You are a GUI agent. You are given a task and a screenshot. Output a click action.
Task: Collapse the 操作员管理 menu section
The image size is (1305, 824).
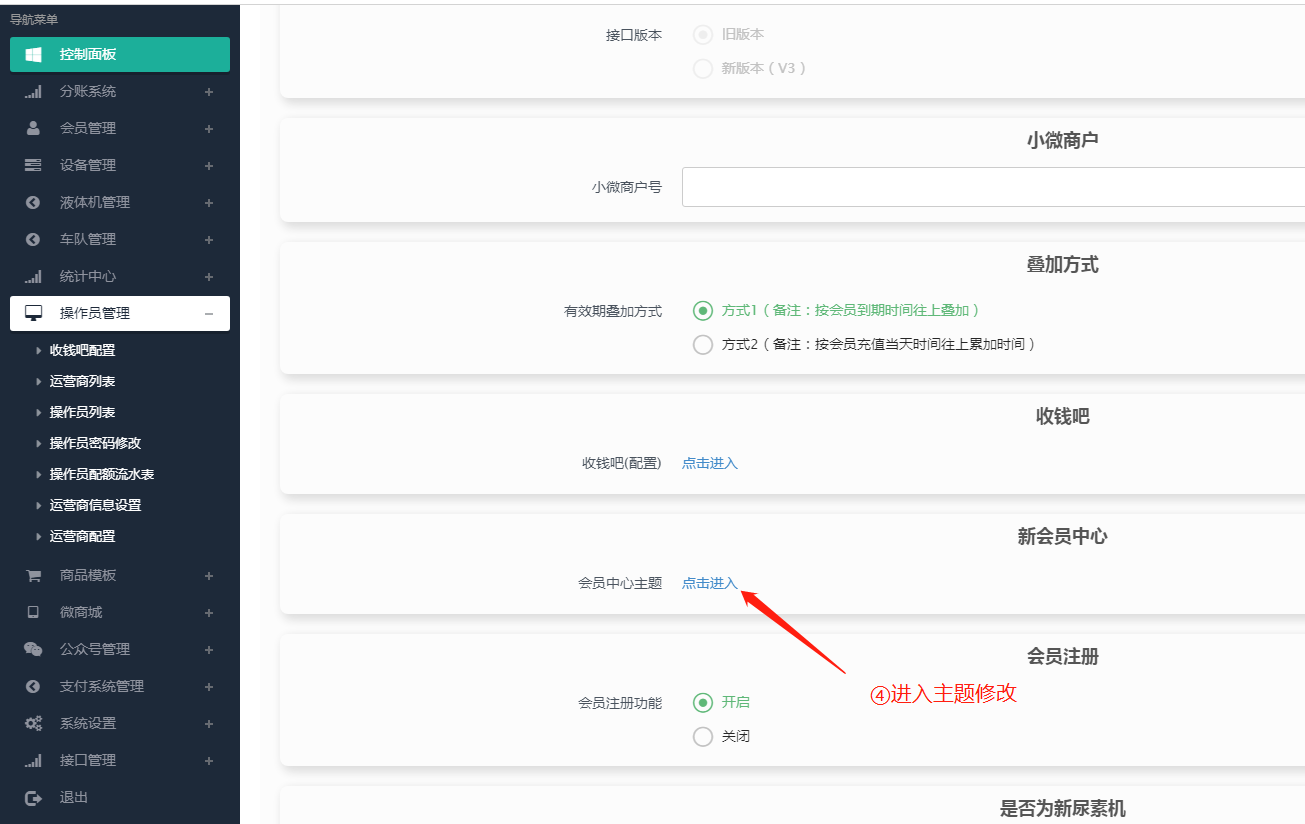pyautogui.click(x=209, y=313)
